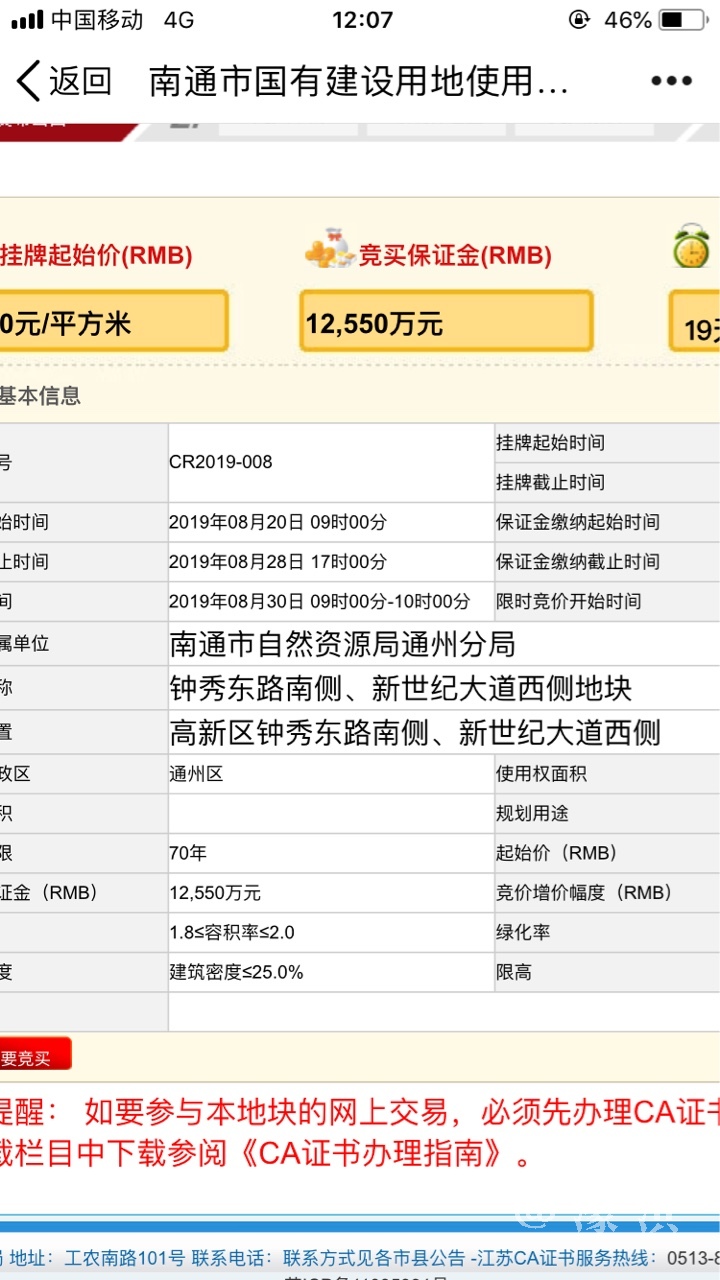The image size is (720, 1280).
Task: Tap the rotation lock status icon
Action: 578,20
